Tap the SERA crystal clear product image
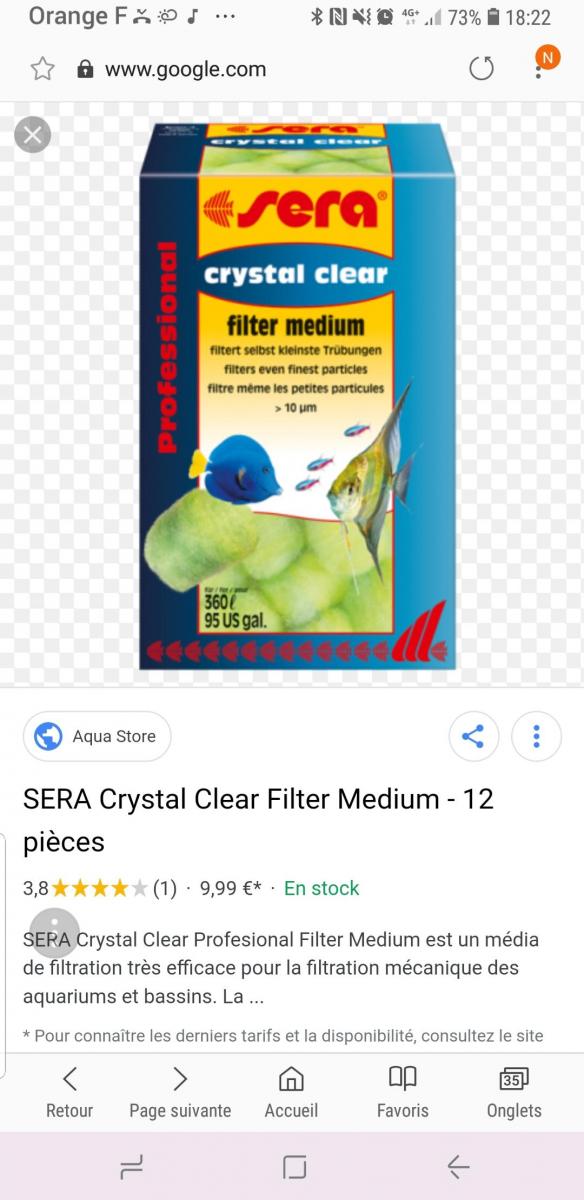Image resolution: width=584 pixels, height=1200 pixels. click(x=297, y=395)
